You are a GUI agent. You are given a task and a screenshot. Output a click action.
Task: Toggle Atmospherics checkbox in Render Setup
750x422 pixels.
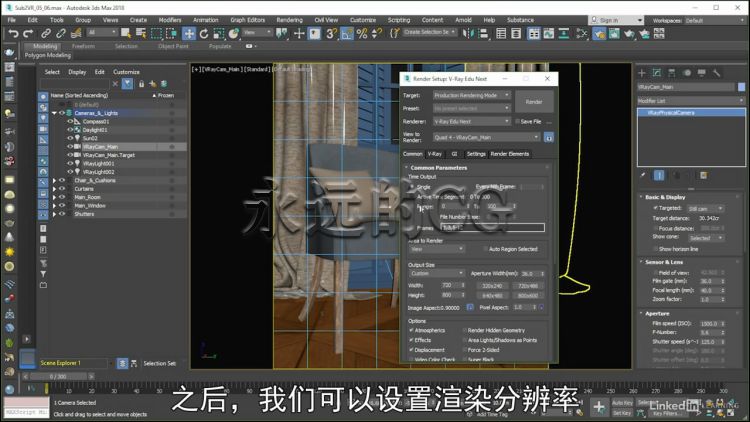[x=411, y=330]
